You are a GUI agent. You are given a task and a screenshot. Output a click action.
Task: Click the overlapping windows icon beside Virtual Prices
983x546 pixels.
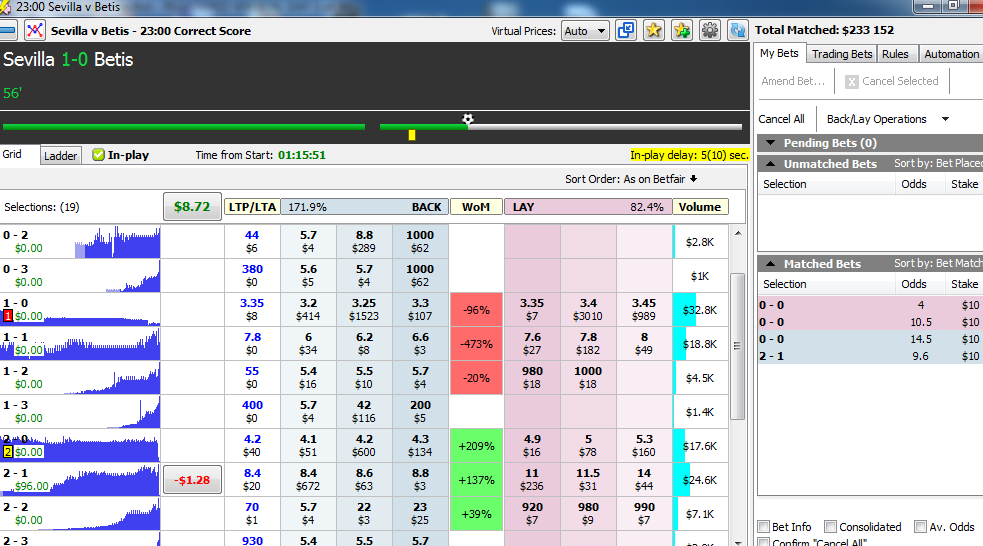click(x=626, y=30)
